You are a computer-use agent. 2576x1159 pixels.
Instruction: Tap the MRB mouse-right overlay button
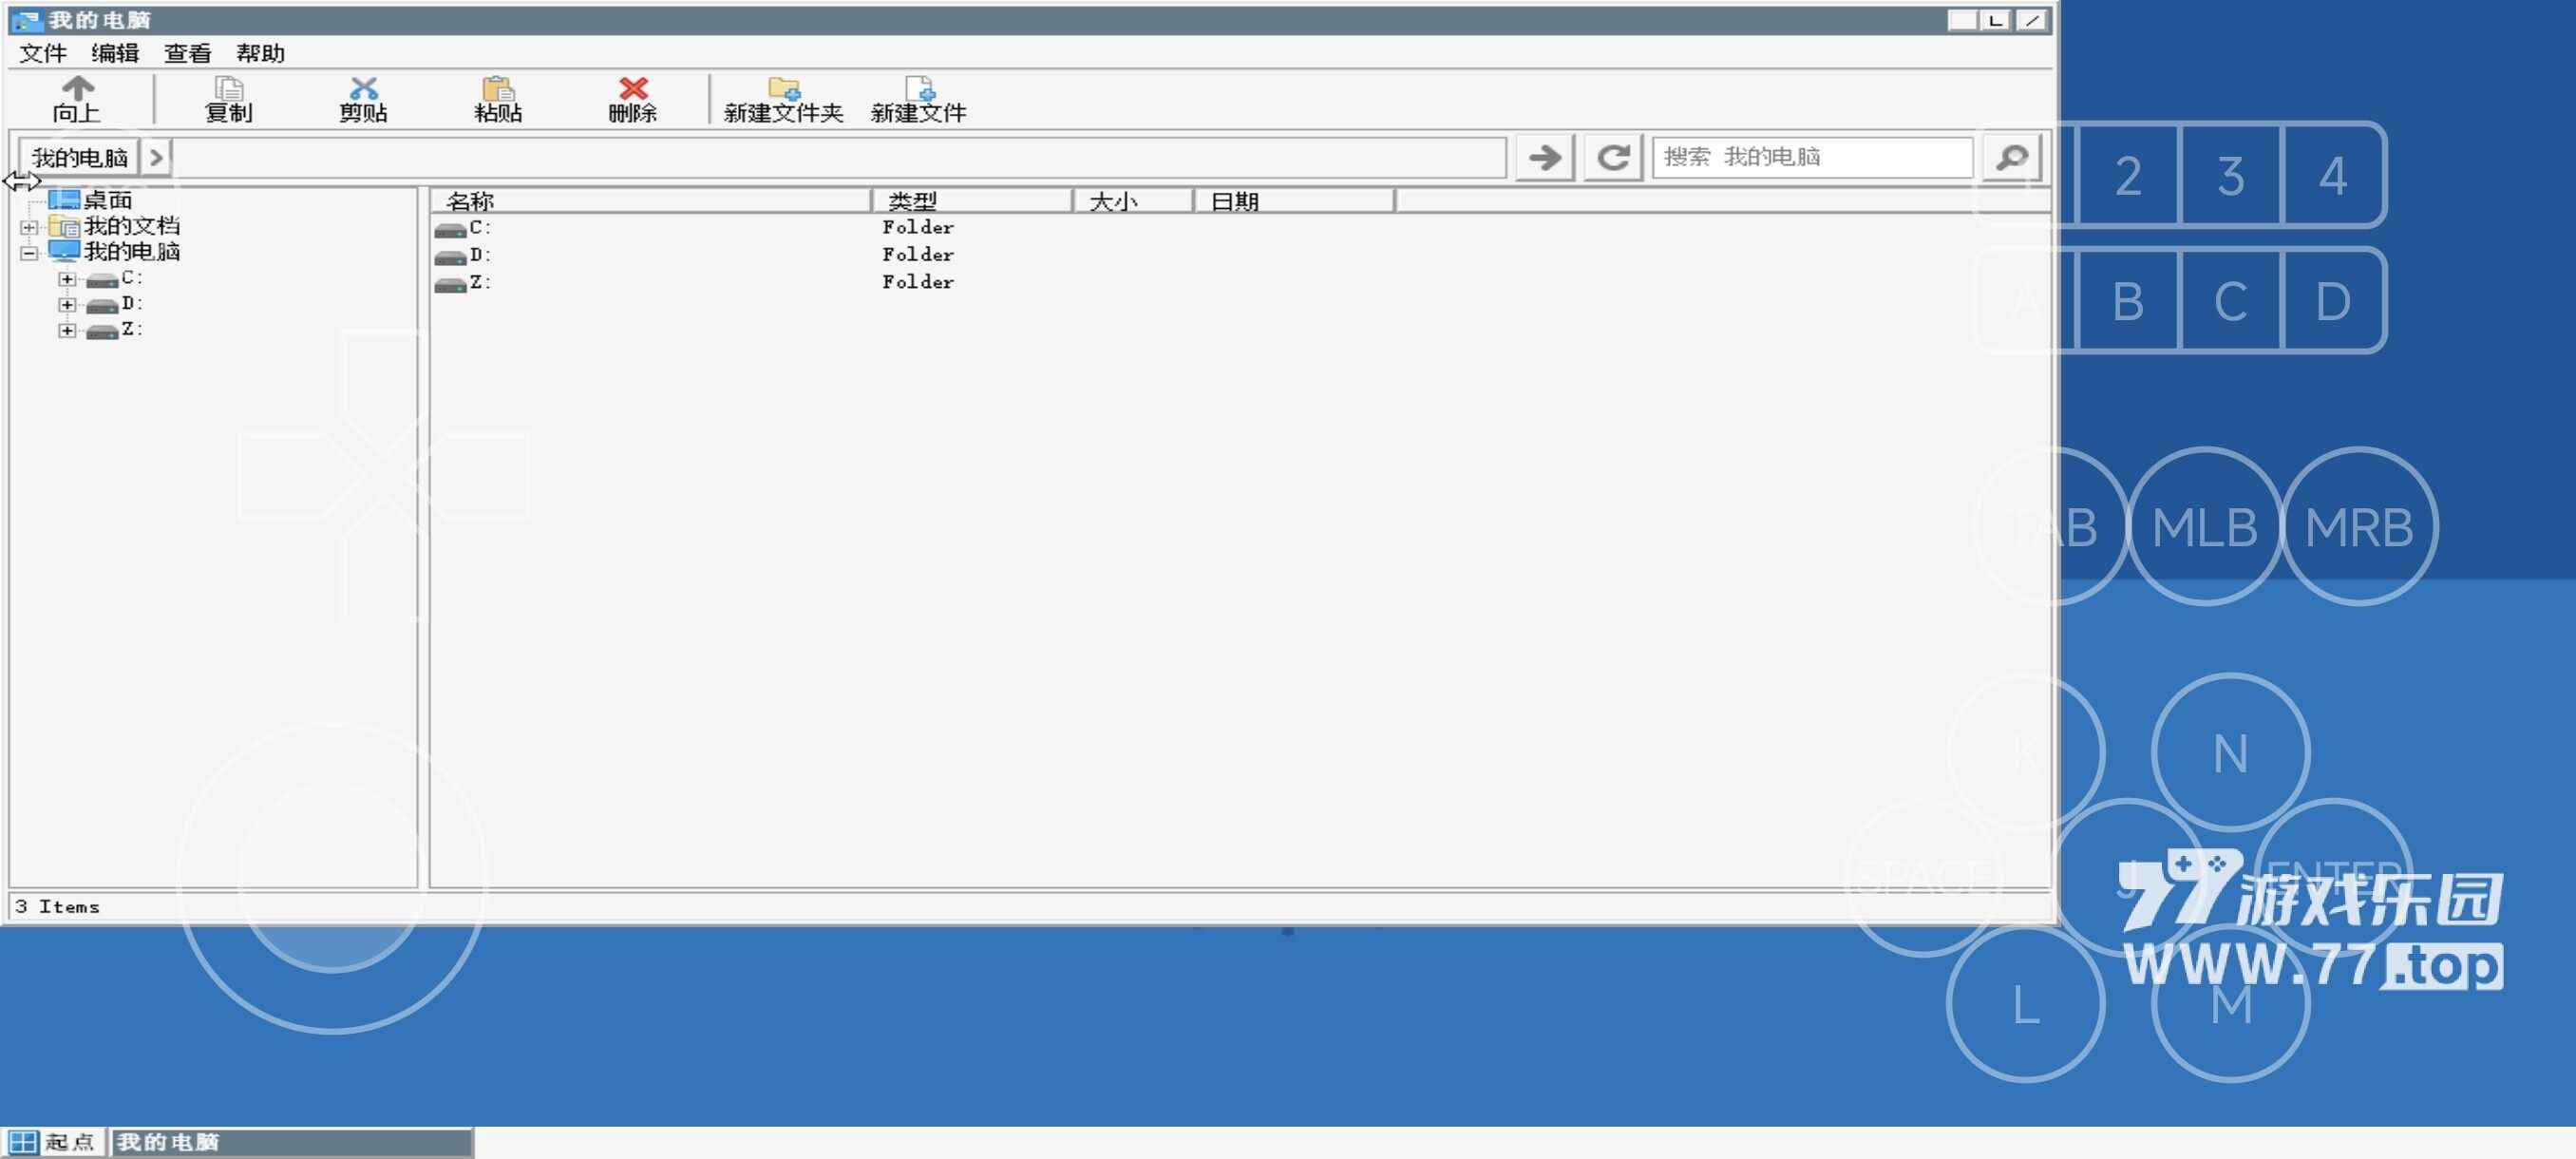tap(2359, 526)
